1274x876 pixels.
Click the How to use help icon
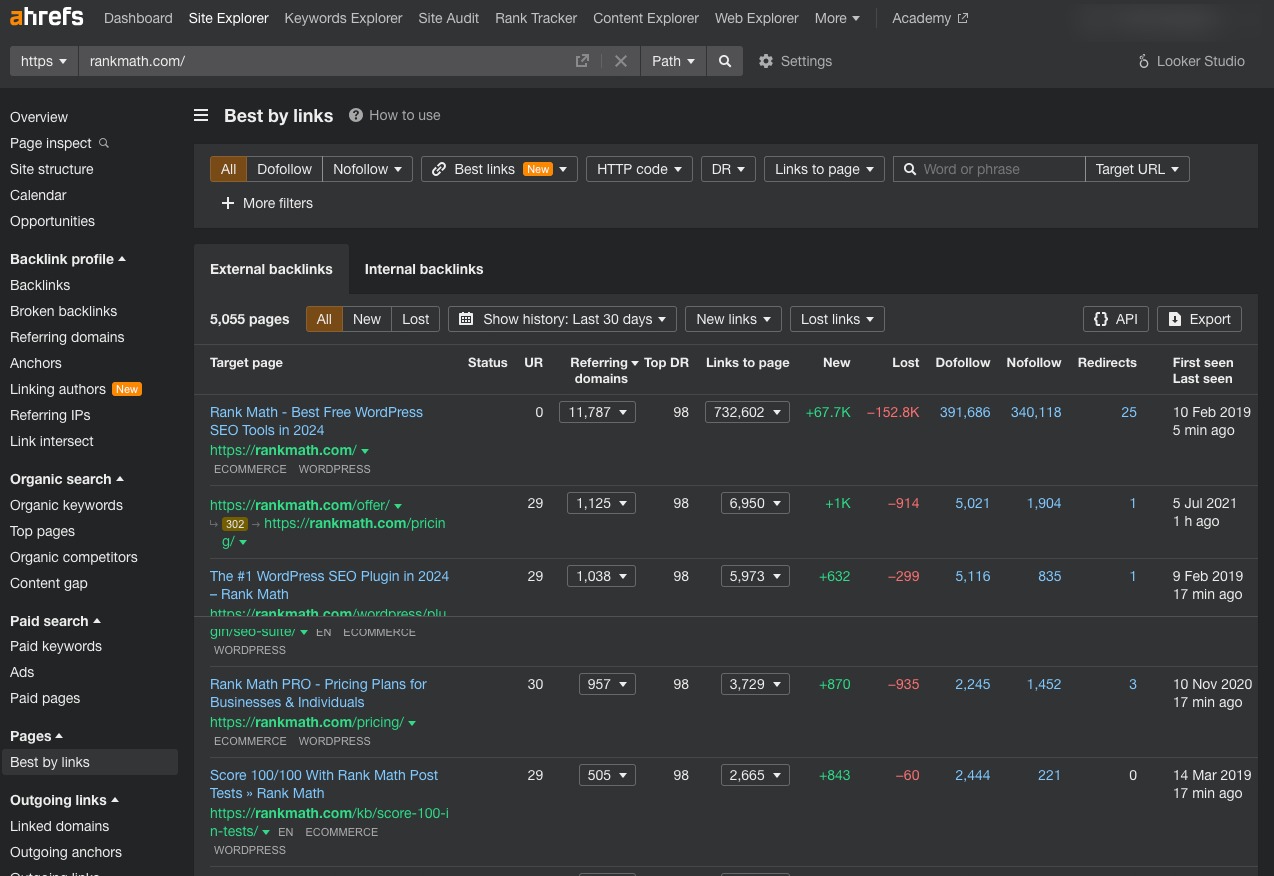(x=356, y=115)
